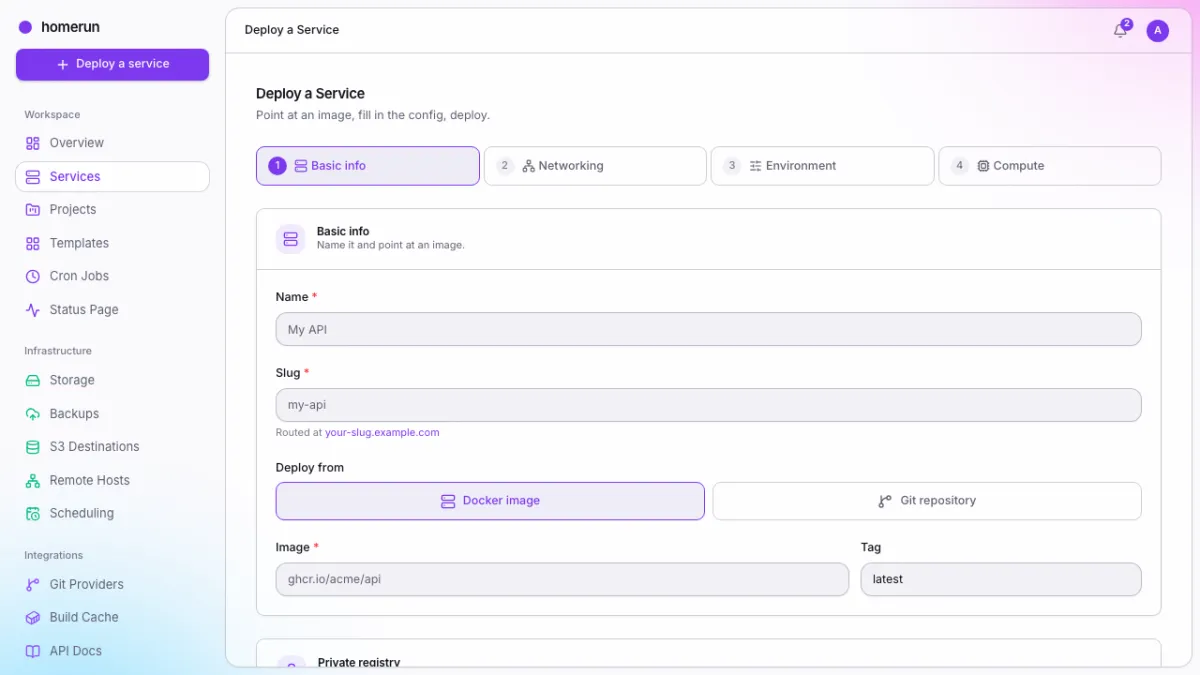Click the Deploy from label
Image resolution: width=1200 pixels, height=675 pixels.
(x=310, y=468)
